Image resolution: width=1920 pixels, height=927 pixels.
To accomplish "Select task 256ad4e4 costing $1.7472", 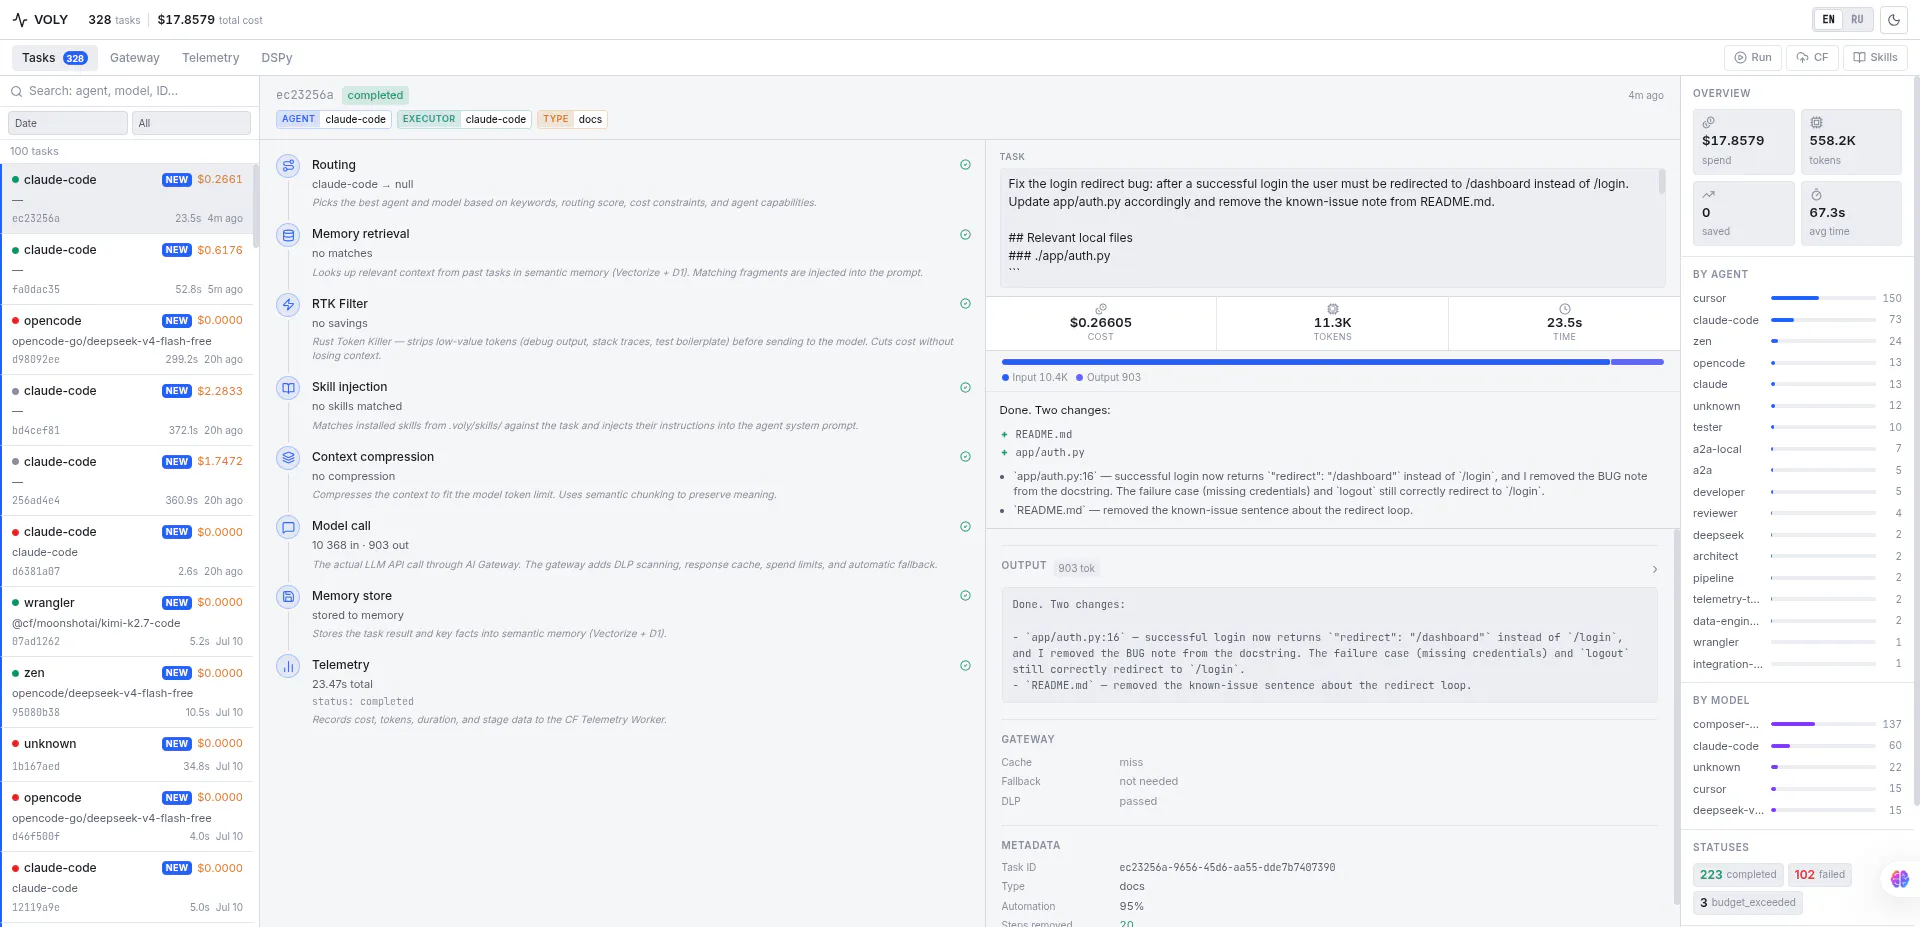I will coord(128,481).
